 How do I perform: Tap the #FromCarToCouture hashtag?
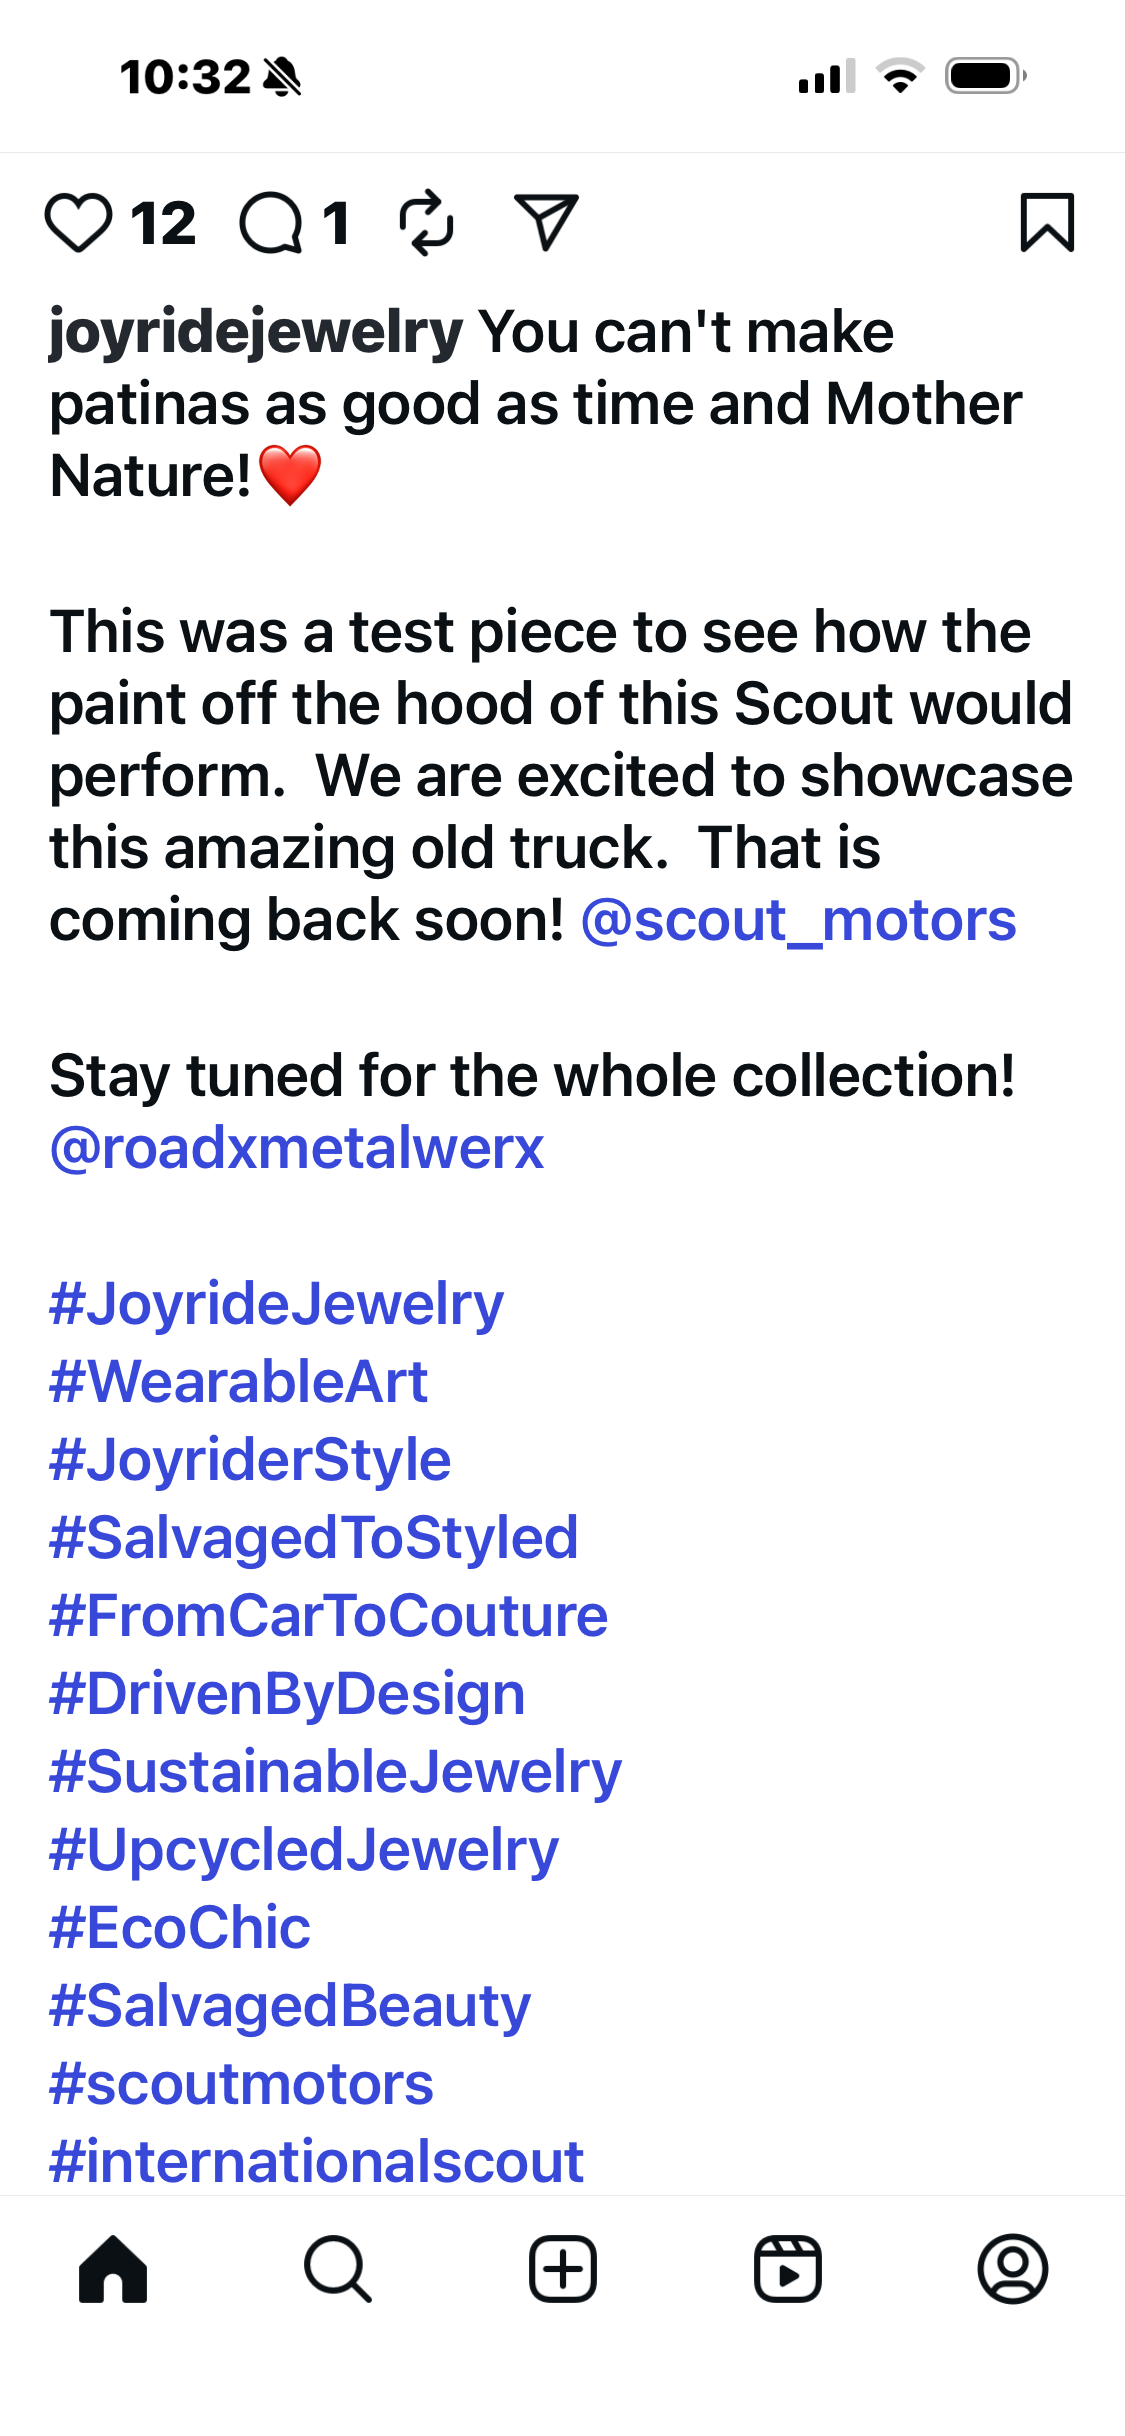[x=328, y=1616]
